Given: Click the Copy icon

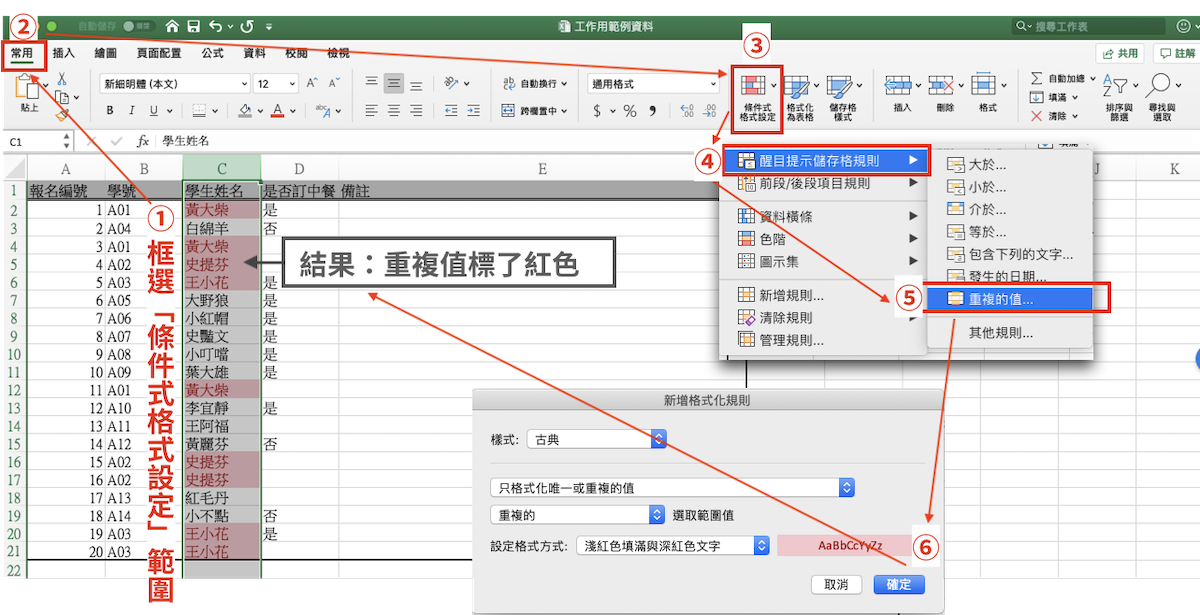Looking at the screenshot, I should [x=62, y=97].
